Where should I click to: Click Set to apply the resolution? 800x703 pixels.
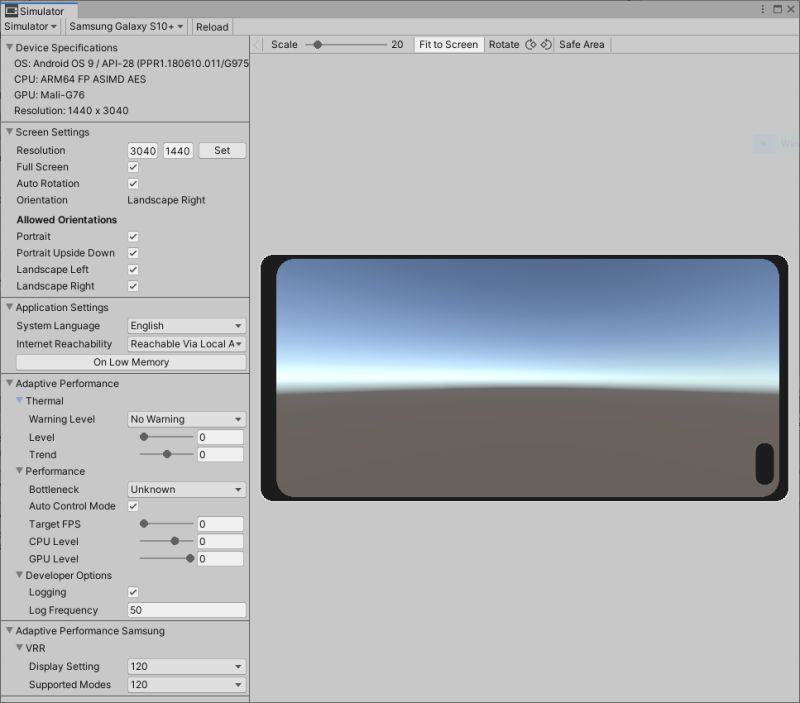(x=221, y=150)
